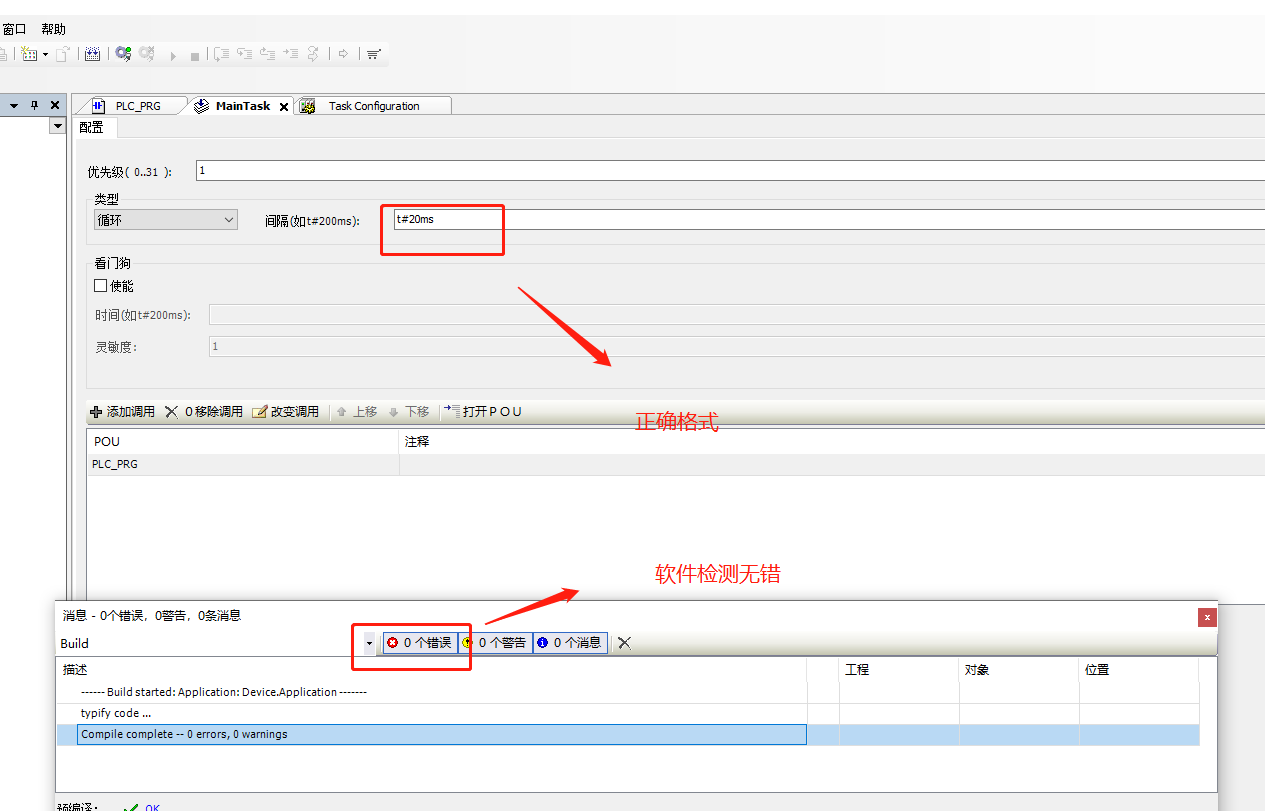Close the left side panel
The height and width of the screenshot is (811, 1265).
click(55, 104)
